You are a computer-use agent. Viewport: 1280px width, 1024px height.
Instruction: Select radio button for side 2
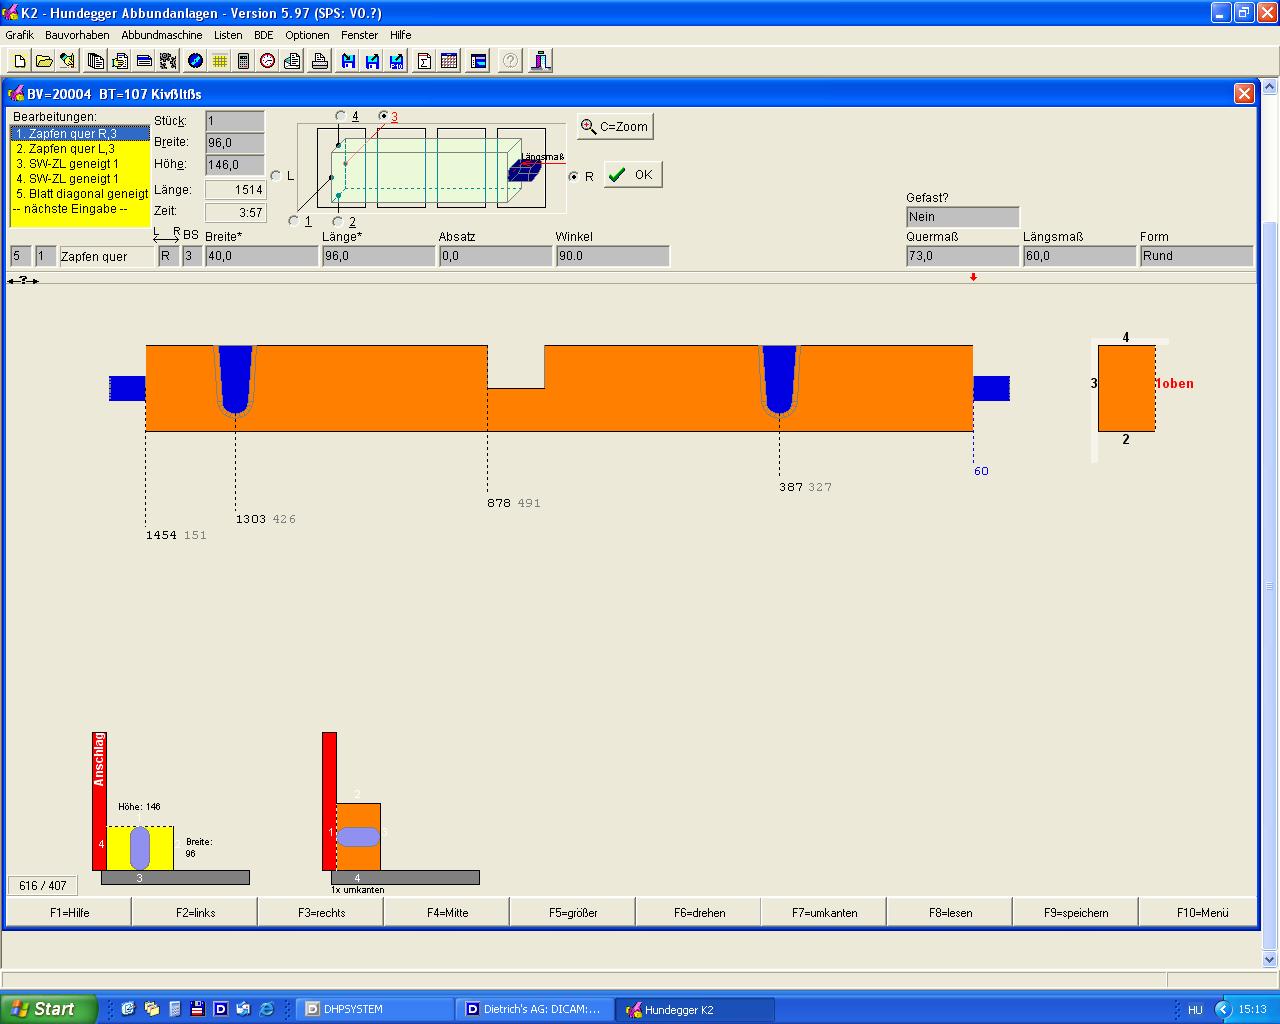click(338, 220)
